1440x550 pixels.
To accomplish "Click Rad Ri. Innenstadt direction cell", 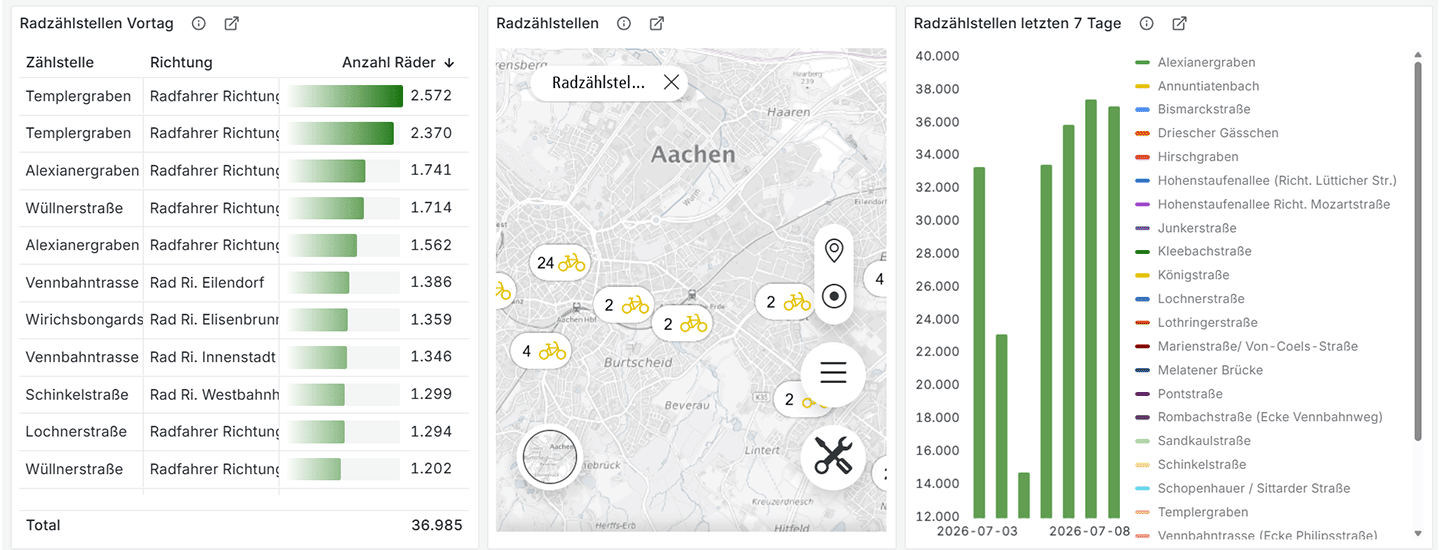I will [x=213, y=357].
